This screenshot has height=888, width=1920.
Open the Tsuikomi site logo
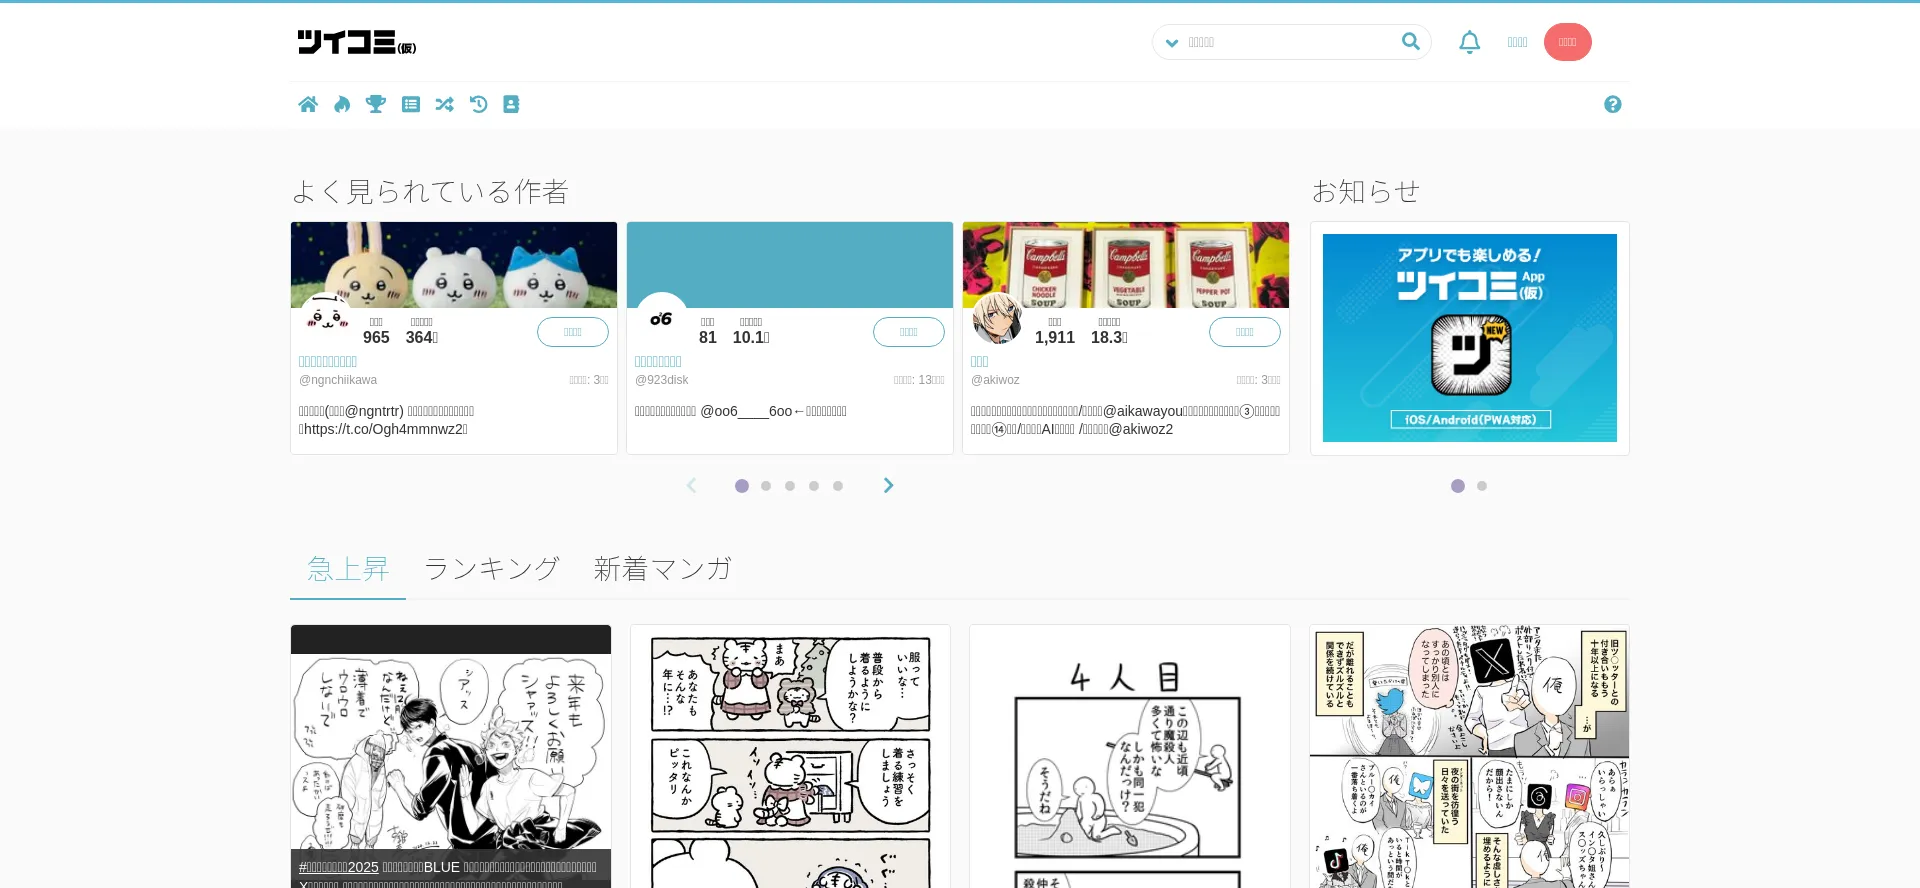[x=356, y=42]
